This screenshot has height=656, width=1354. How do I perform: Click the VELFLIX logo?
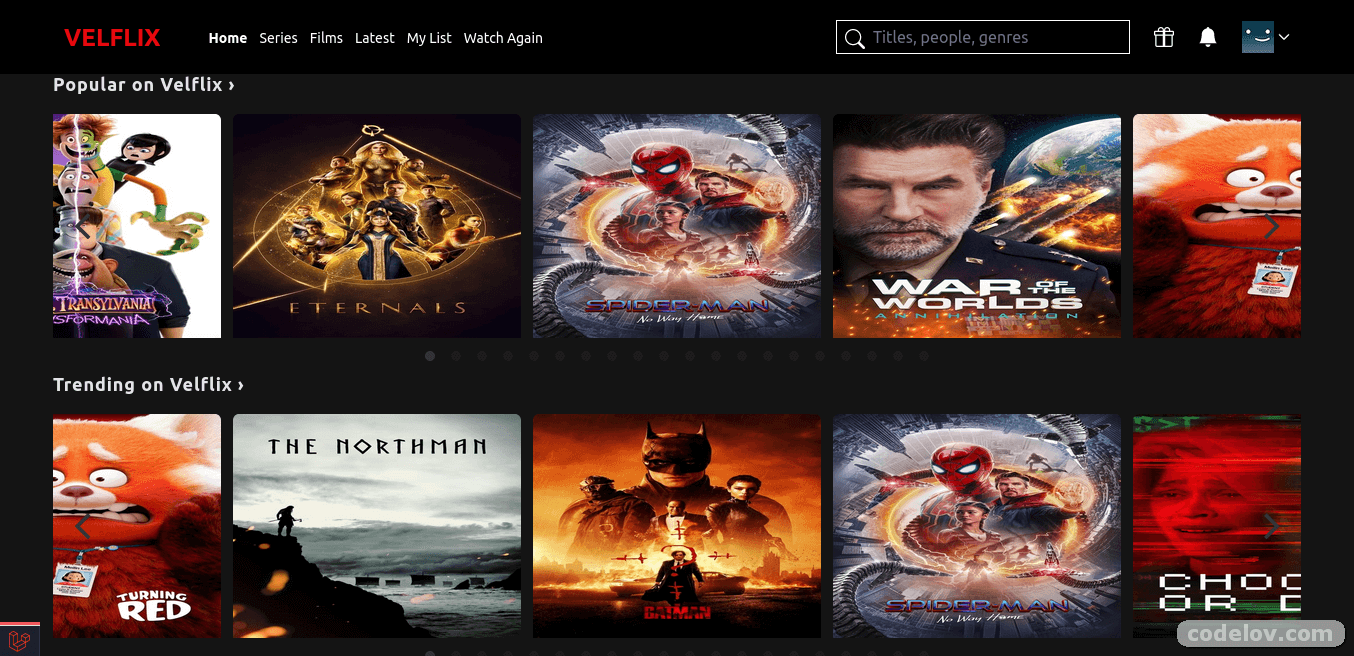(x=112, y=38)
